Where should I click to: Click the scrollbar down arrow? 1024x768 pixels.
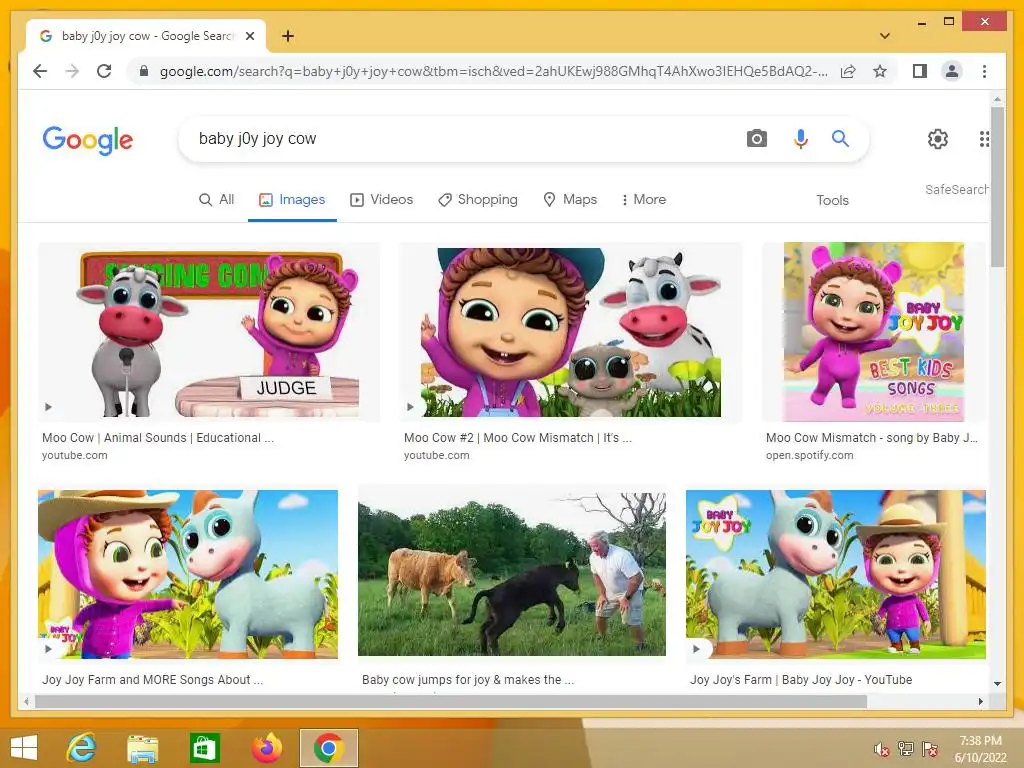(x=997, y=684)
